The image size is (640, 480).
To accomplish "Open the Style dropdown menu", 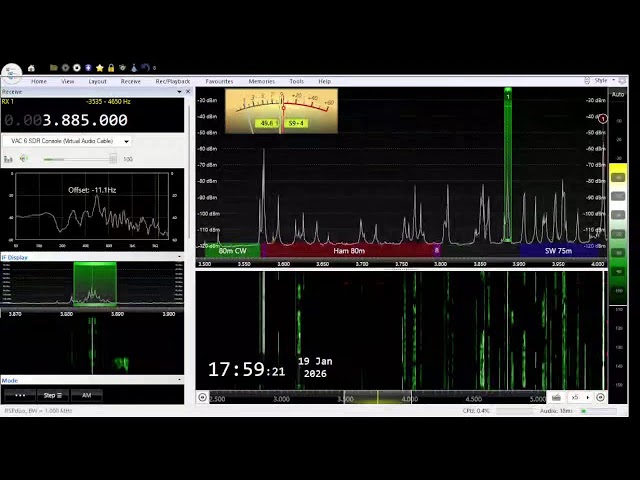I will pos(604,80).
